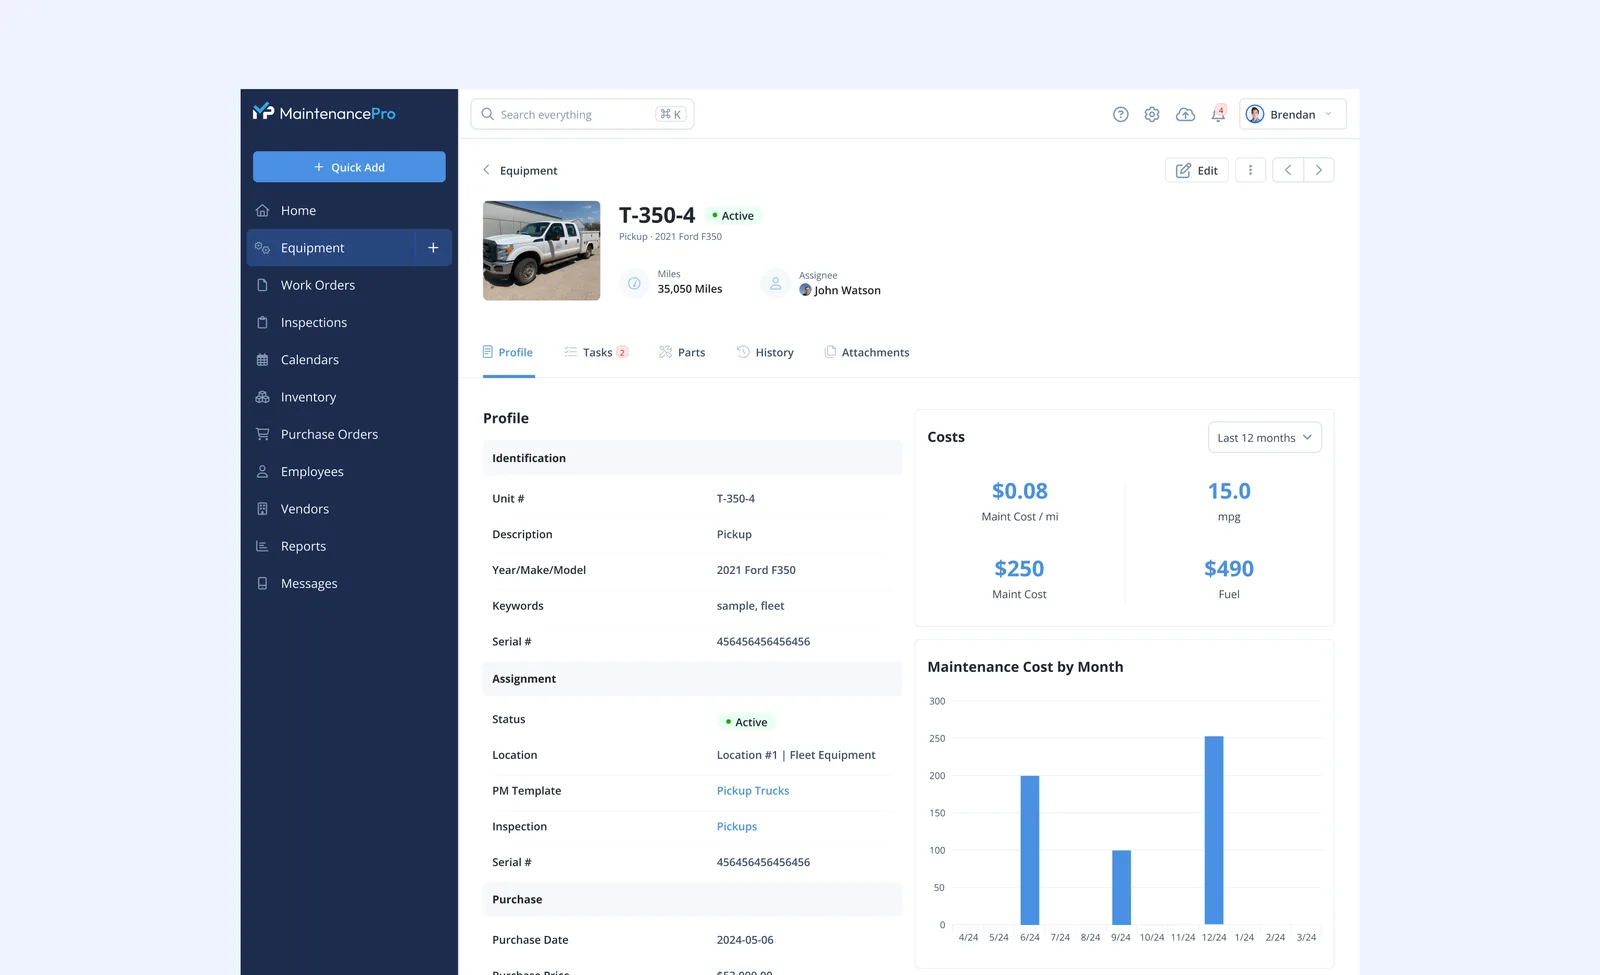Screen dimensions: 1600x975
Task: Go to next equipment with right arrow
Action: [1319, 170]
